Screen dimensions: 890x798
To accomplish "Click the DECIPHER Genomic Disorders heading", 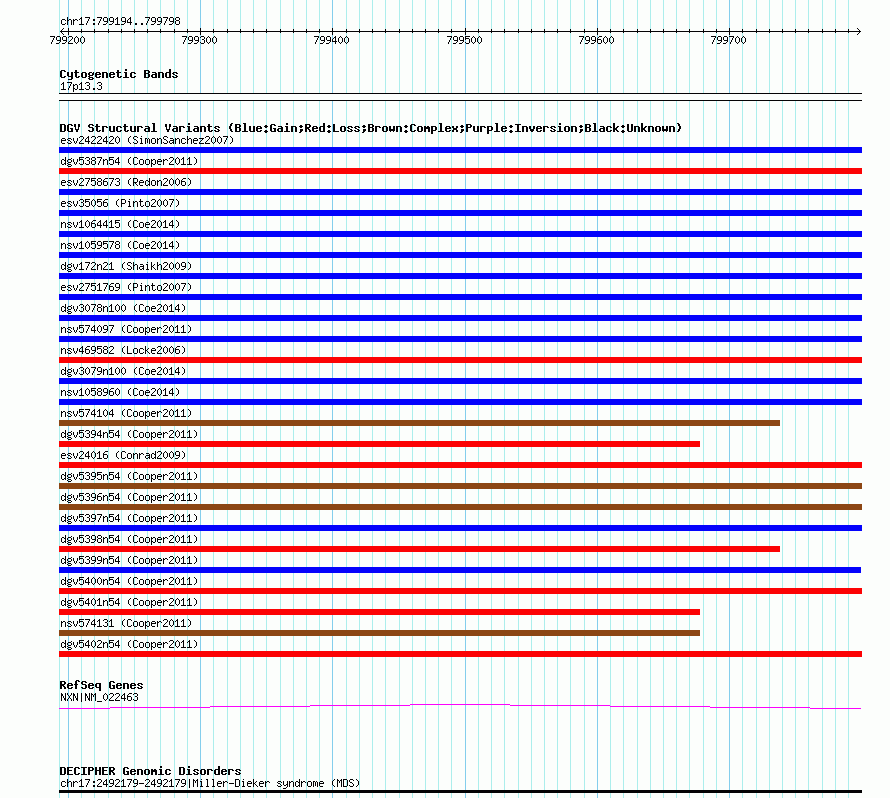I will [150, 771].
